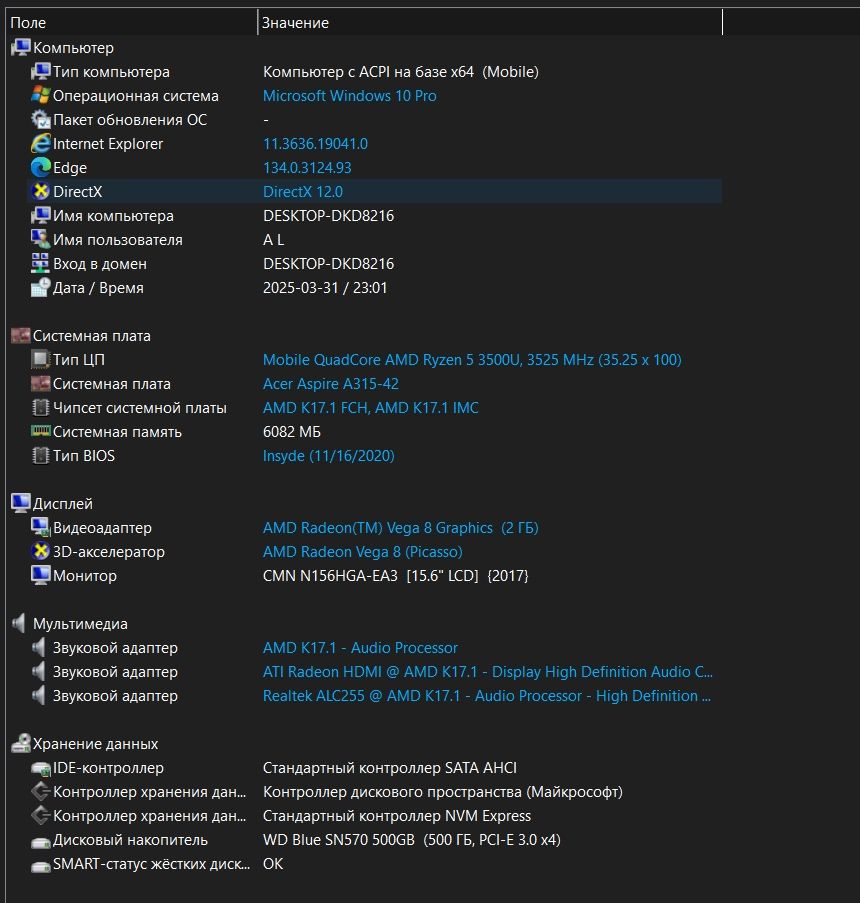Open the AMD K17.1 FCH, AMD K17.1 IMC link
The height and width of the screenshot is (903, 860).
pyautogui.click(x=370, y=407)
